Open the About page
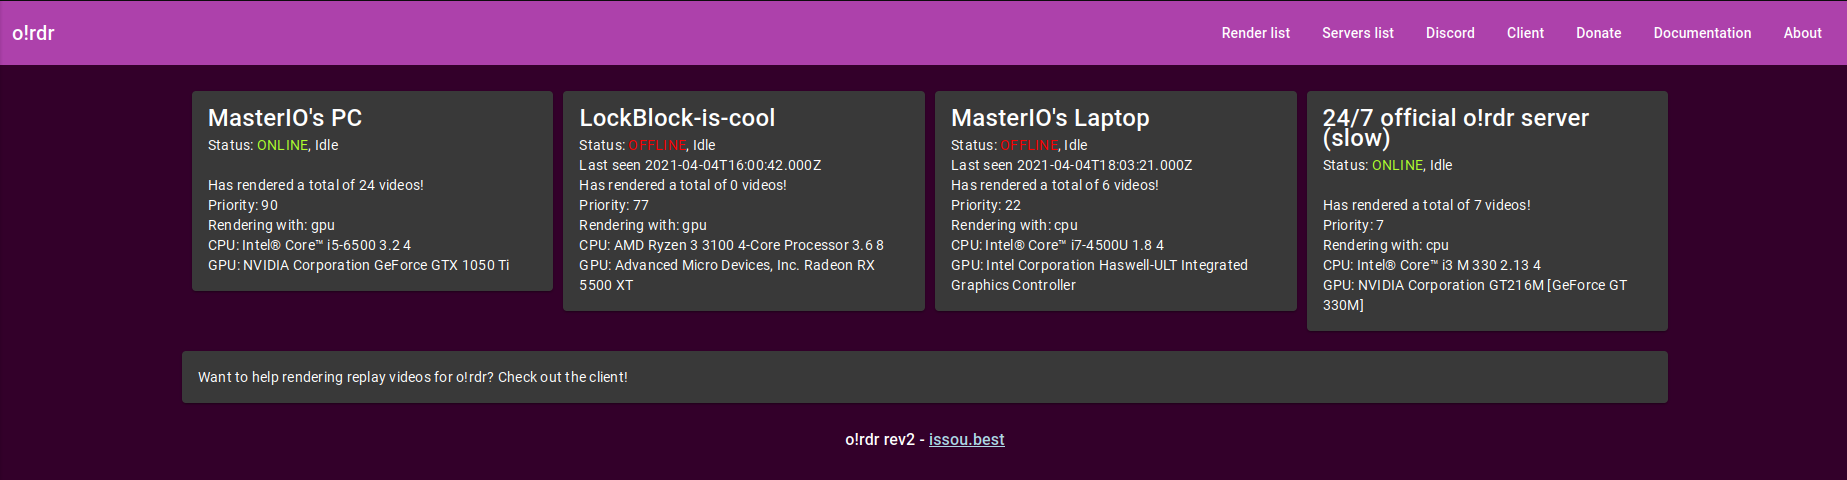This screenshot has width=1847, height=480. pyautogui.click(x=1802, y=33)
